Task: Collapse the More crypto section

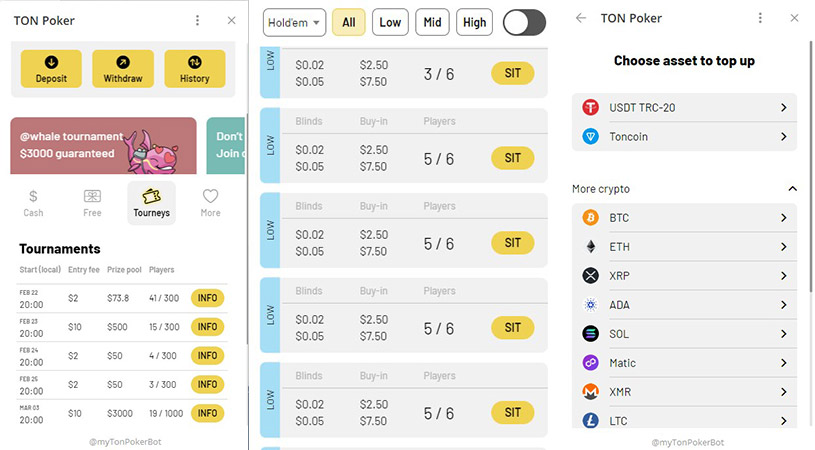Action: [792, 189]
